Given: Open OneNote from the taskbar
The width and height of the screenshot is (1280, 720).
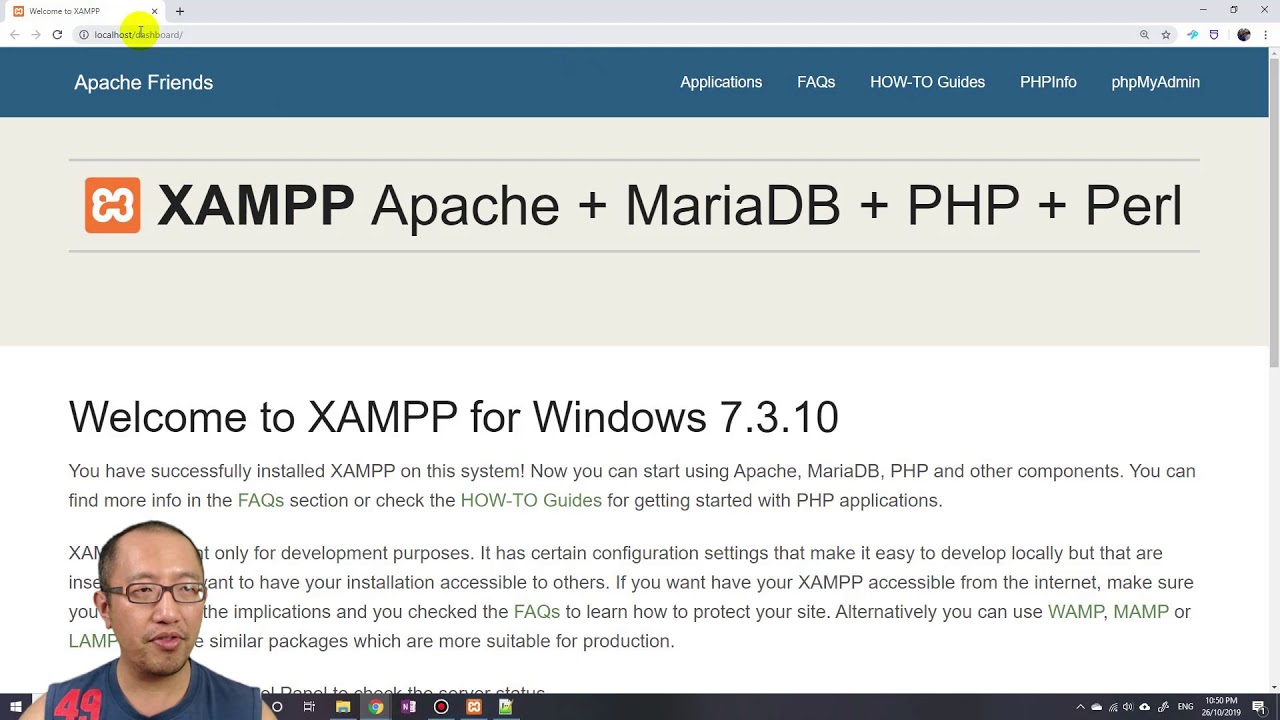Looking at the screenshot, I should click(x=408, y=707).
